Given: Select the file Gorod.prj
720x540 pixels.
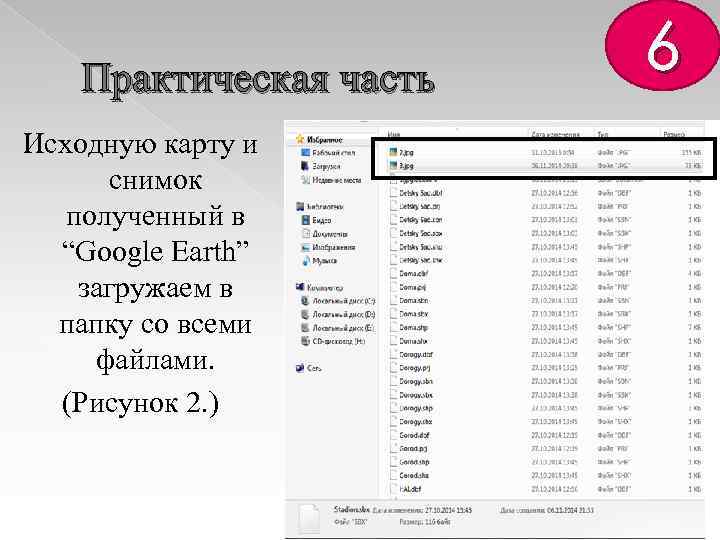Looking at the screenshot, I should [x=413, y=449].
